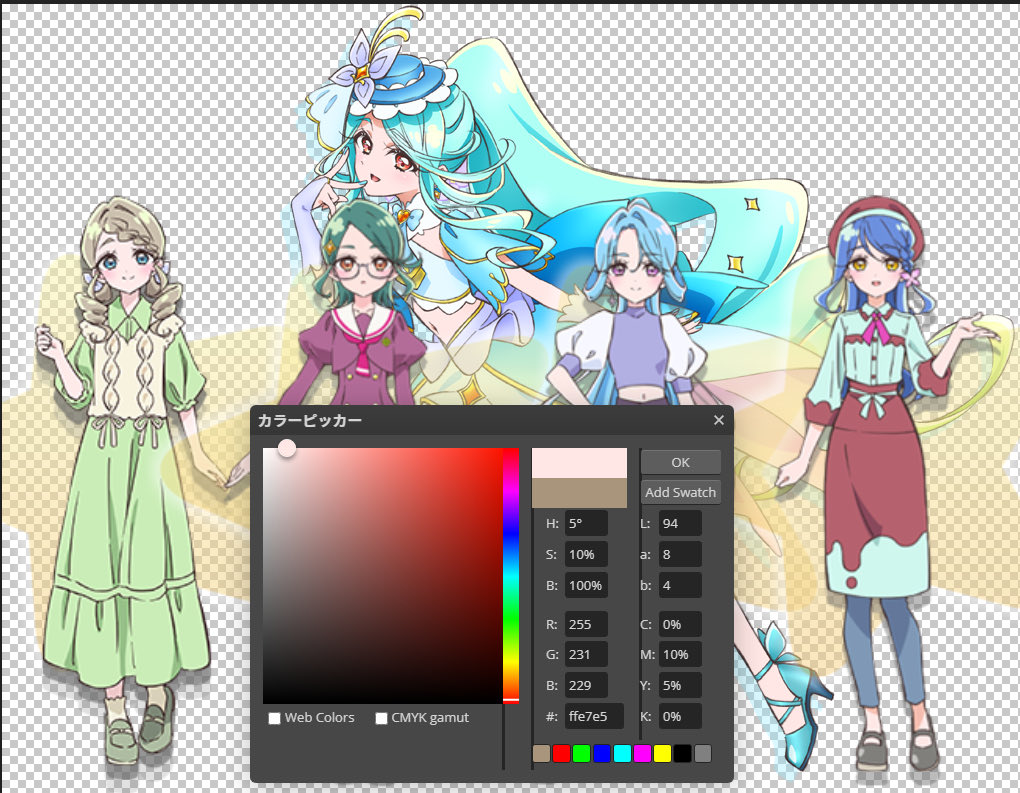Pick the green preset swatch

(x=582, y=753)
